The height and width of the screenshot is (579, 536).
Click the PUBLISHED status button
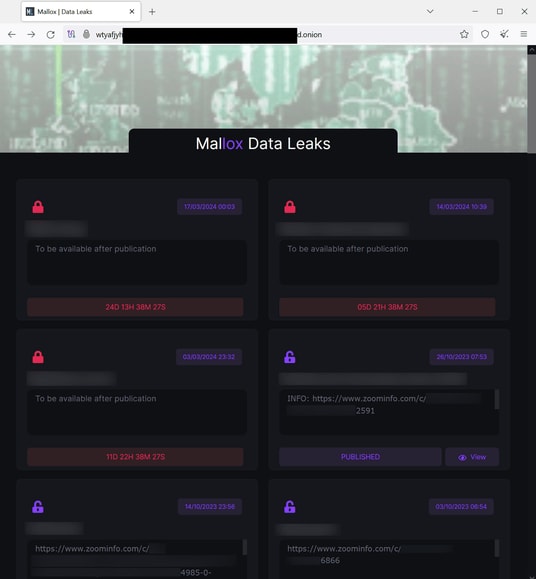[360, 457]
